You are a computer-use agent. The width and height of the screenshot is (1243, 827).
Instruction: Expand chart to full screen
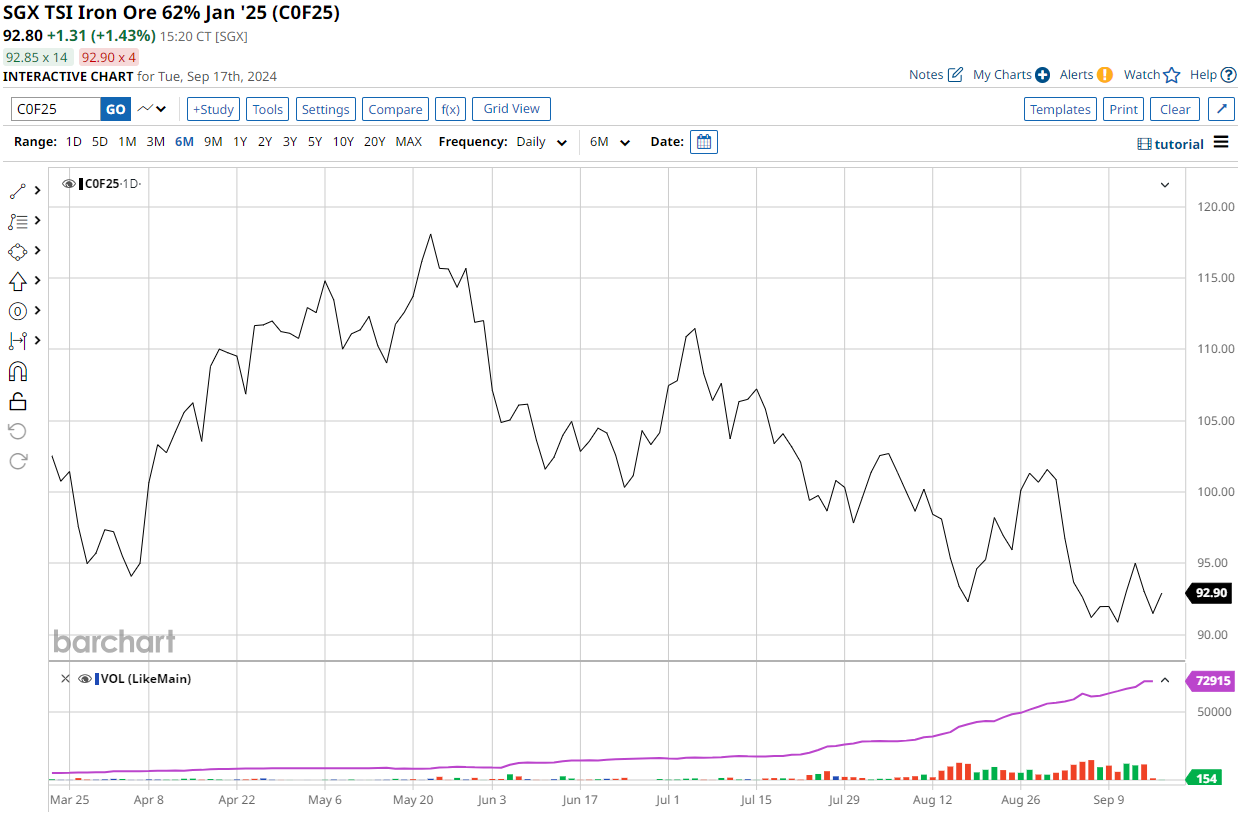pyautogui.click(x=1221, y=109)
